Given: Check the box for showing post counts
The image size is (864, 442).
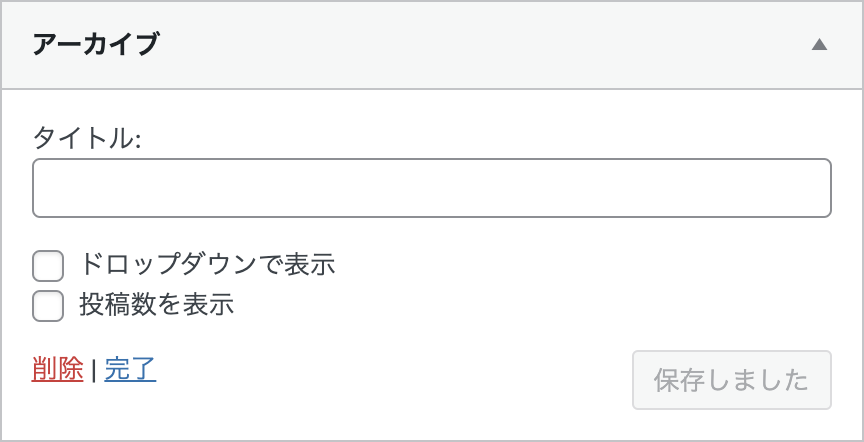Looking at the screenshot, I should coord(48,306).
